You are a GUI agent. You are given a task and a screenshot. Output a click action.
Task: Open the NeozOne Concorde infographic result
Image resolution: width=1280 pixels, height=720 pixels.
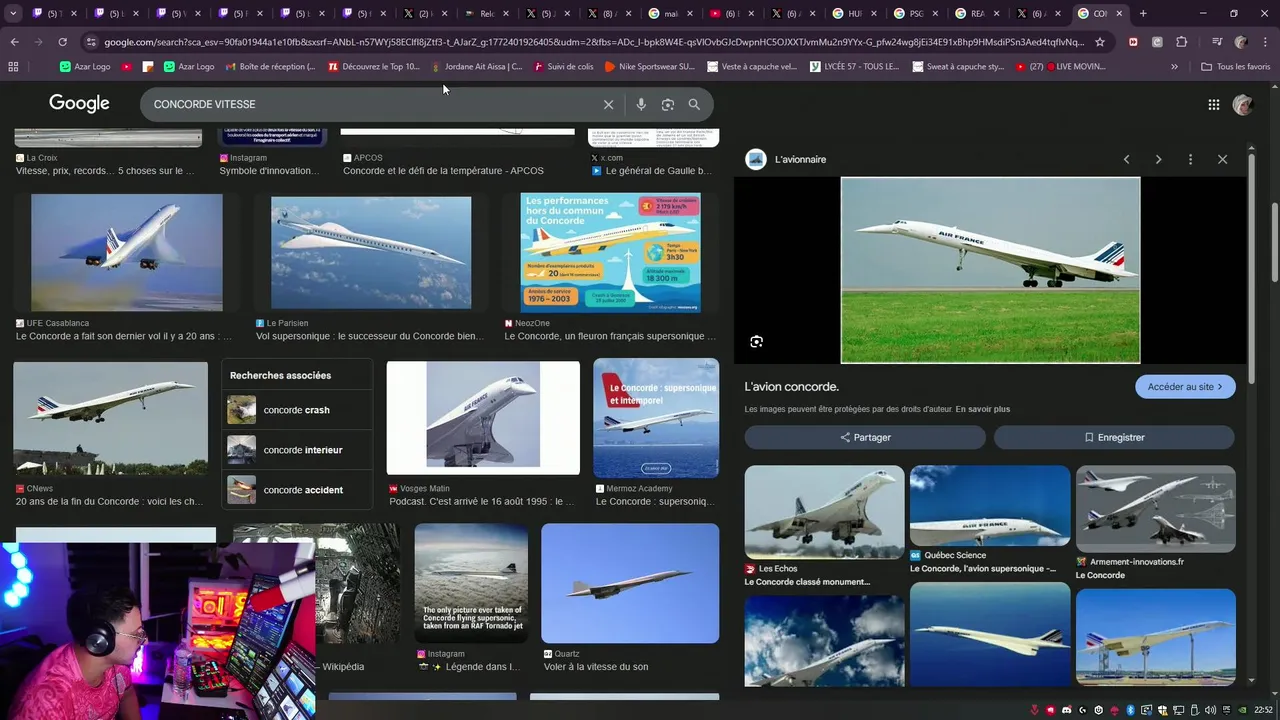point(610,252)
